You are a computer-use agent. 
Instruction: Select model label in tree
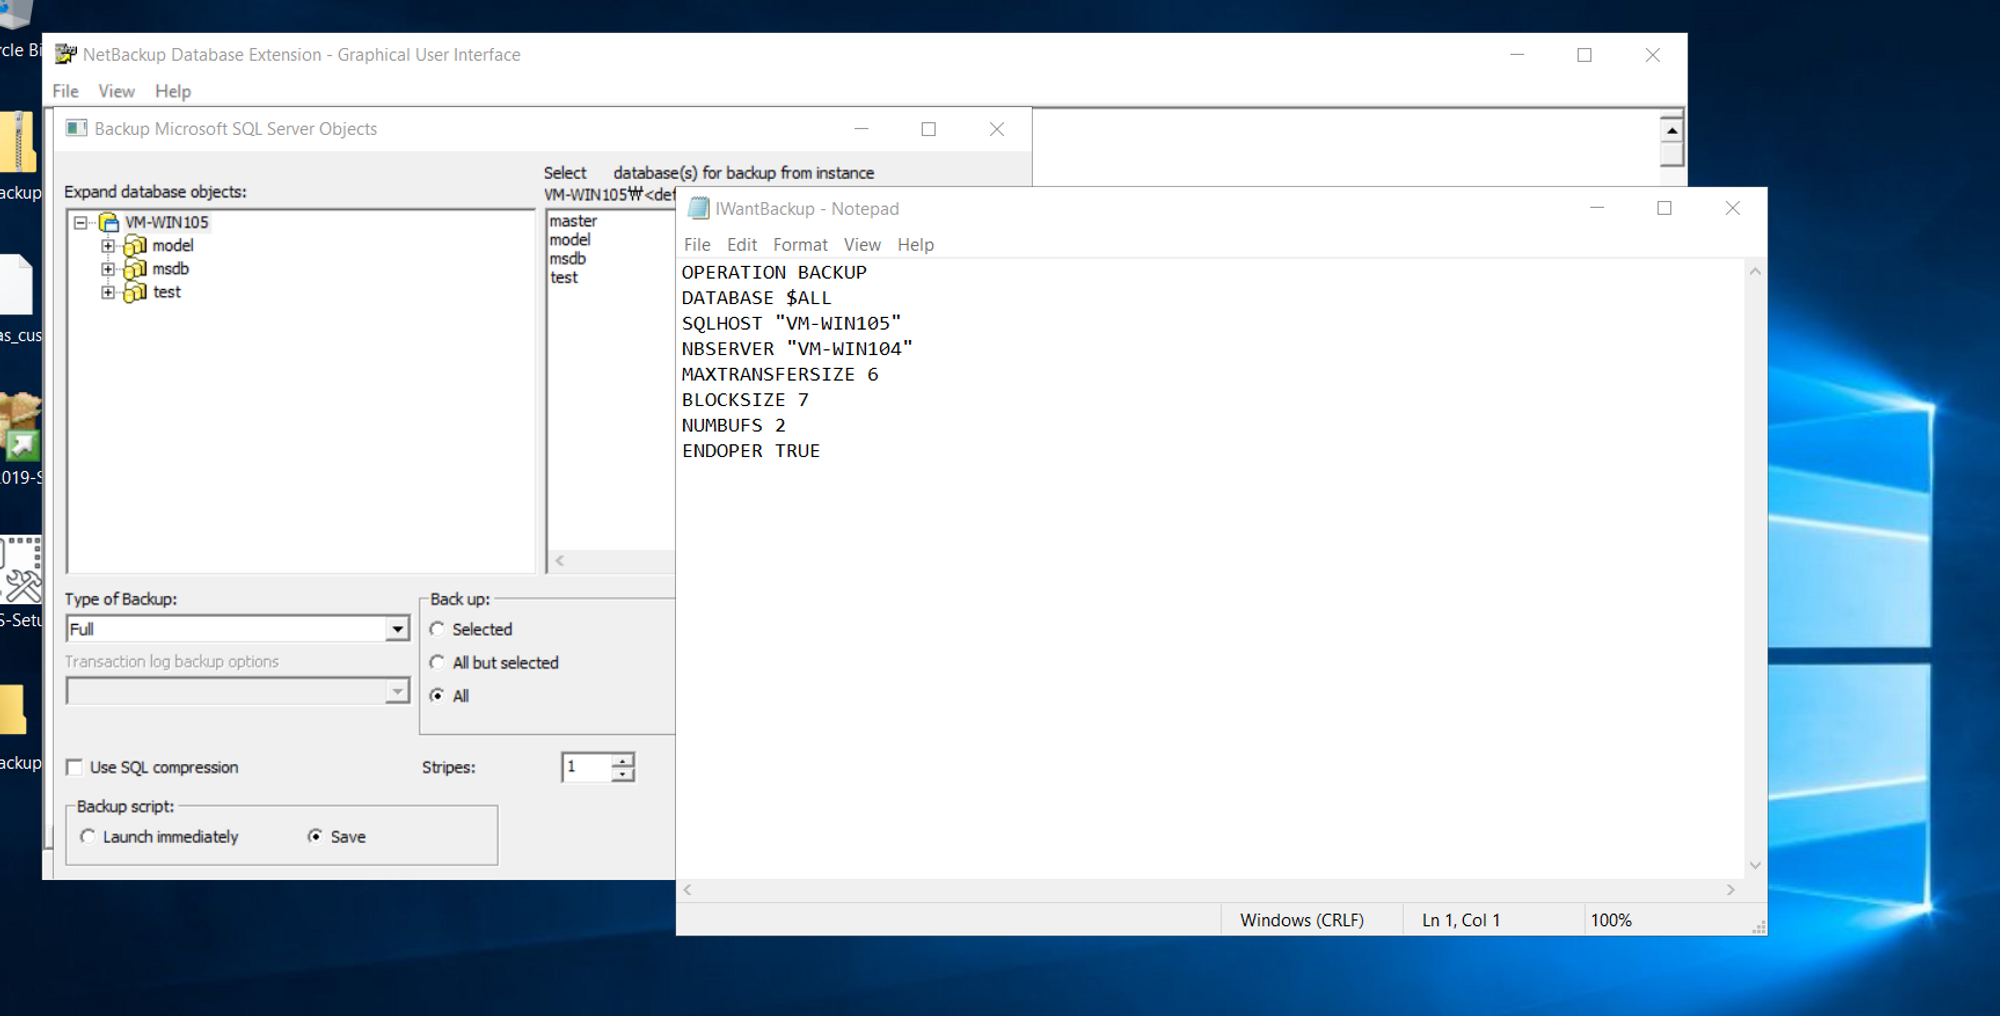click(173, 246)
